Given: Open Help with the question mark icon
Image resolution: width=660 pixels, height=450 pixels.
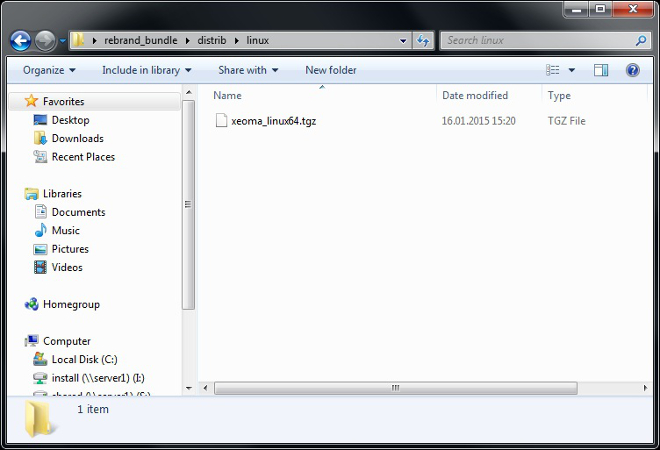Looking at the screenshot, I should pyautogui.click(x=632, y=70).
